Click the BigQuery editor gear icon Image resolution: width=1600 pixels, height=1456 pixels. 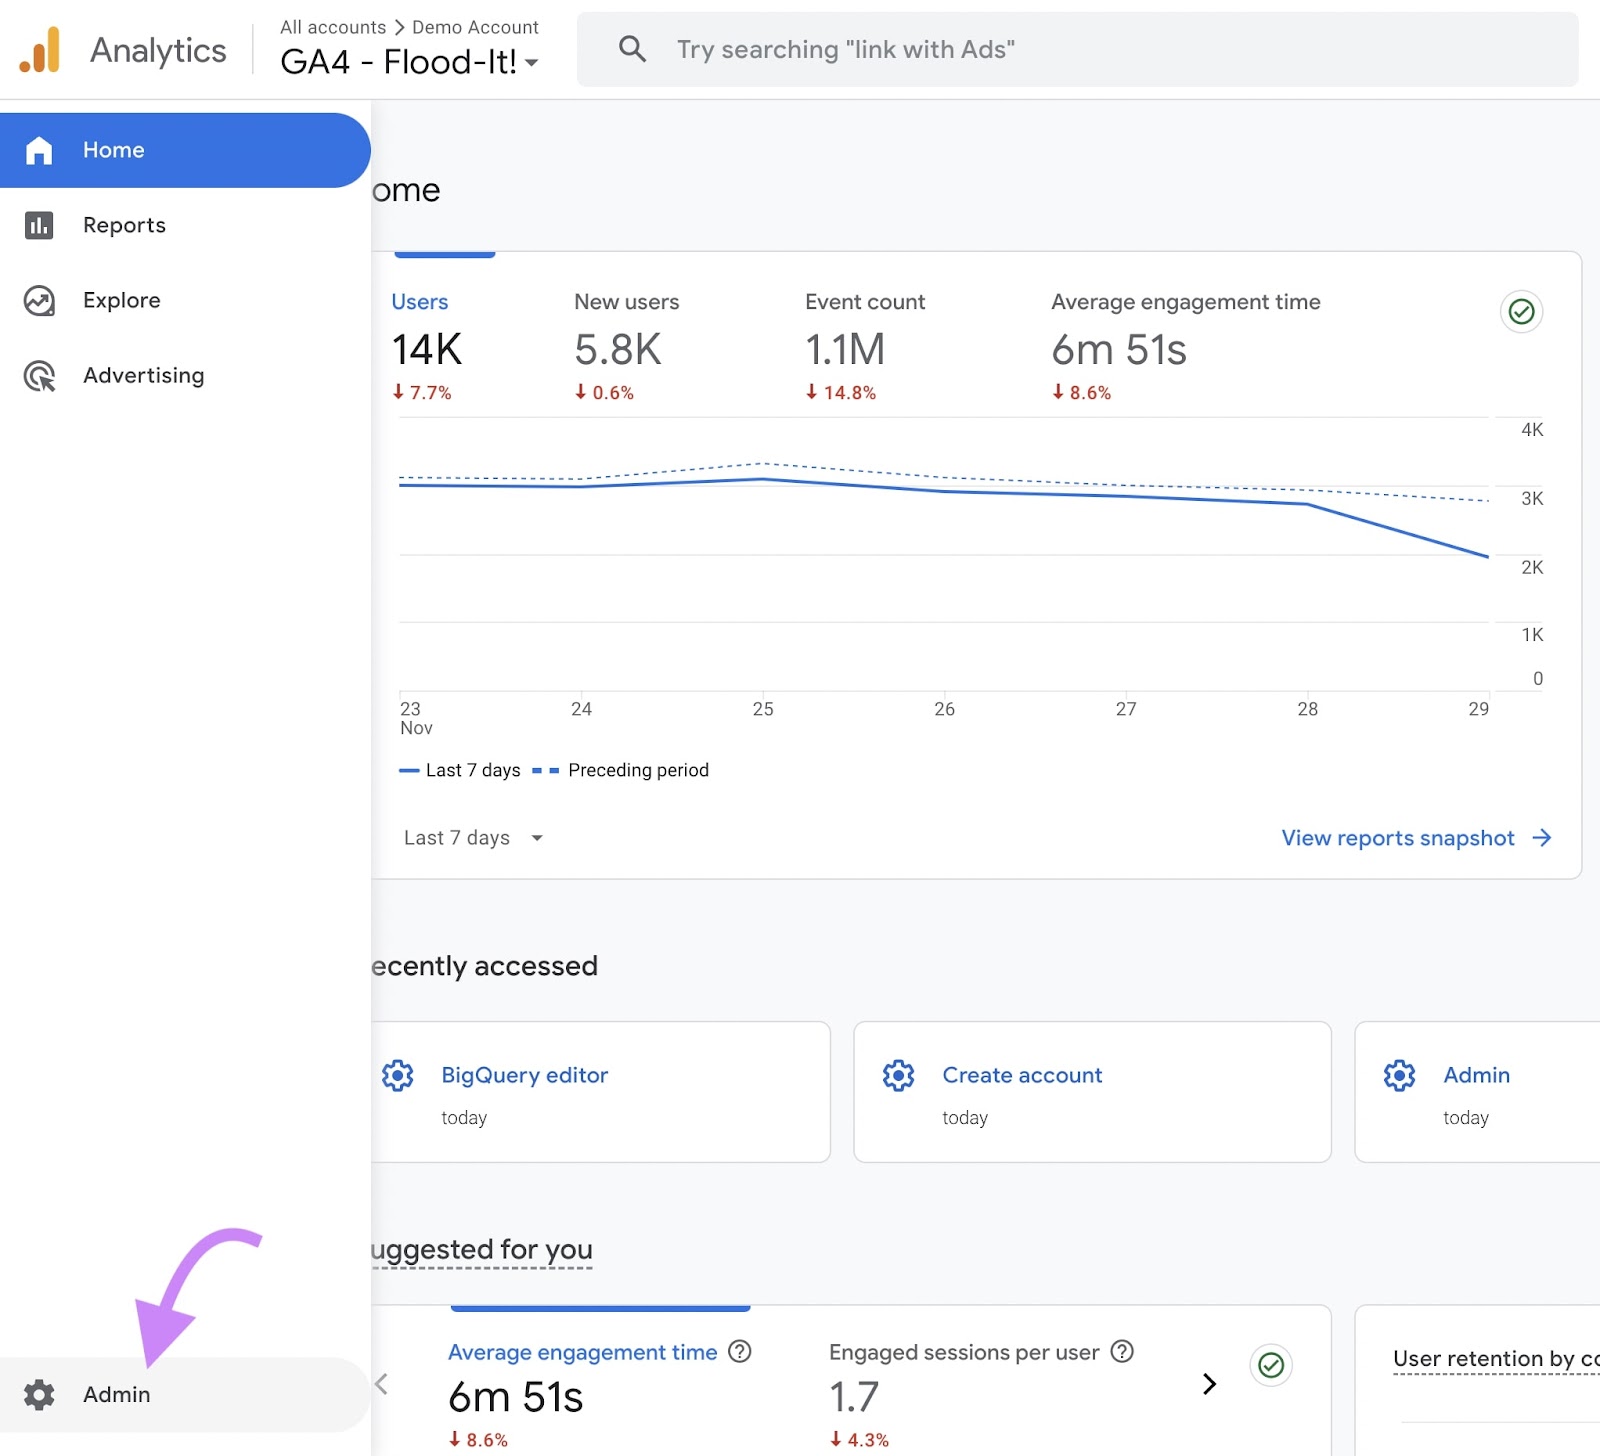pos(398,1075)
